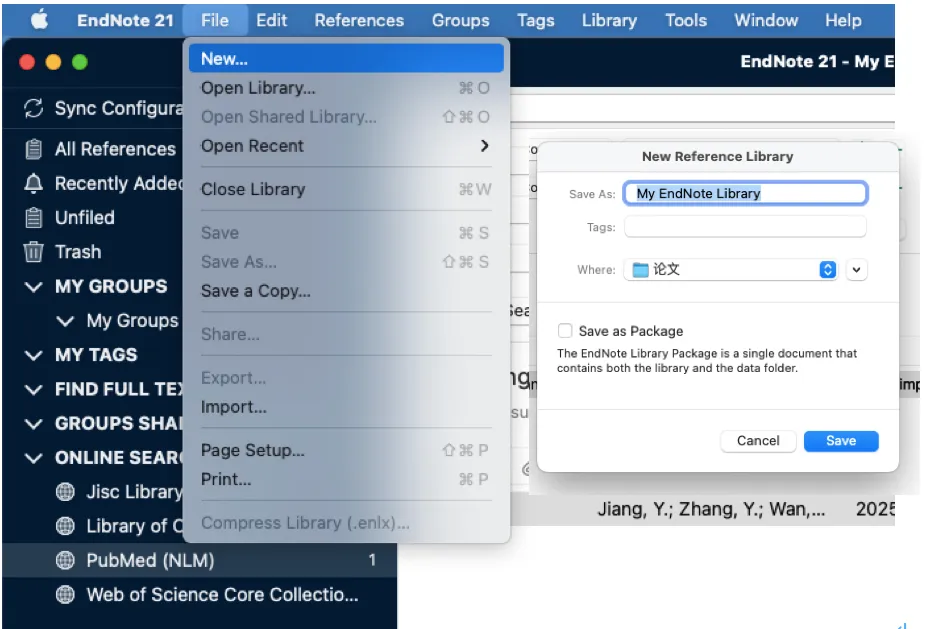Click the Web of Science globe icon
This screenshot has height=629, width=927.
click(65, 595)
